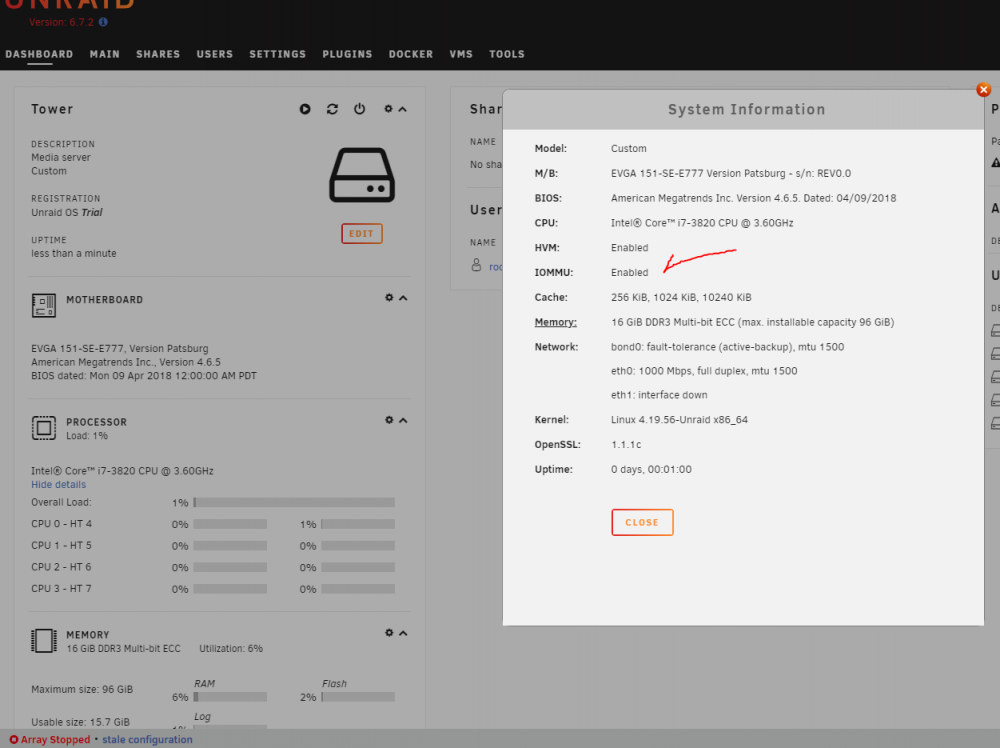Screen dimensions: 1000x748
Task: Click the Kernel Linux 4.19.56-Unraid value
Action: pyautogui.click(x=679, y=420)
